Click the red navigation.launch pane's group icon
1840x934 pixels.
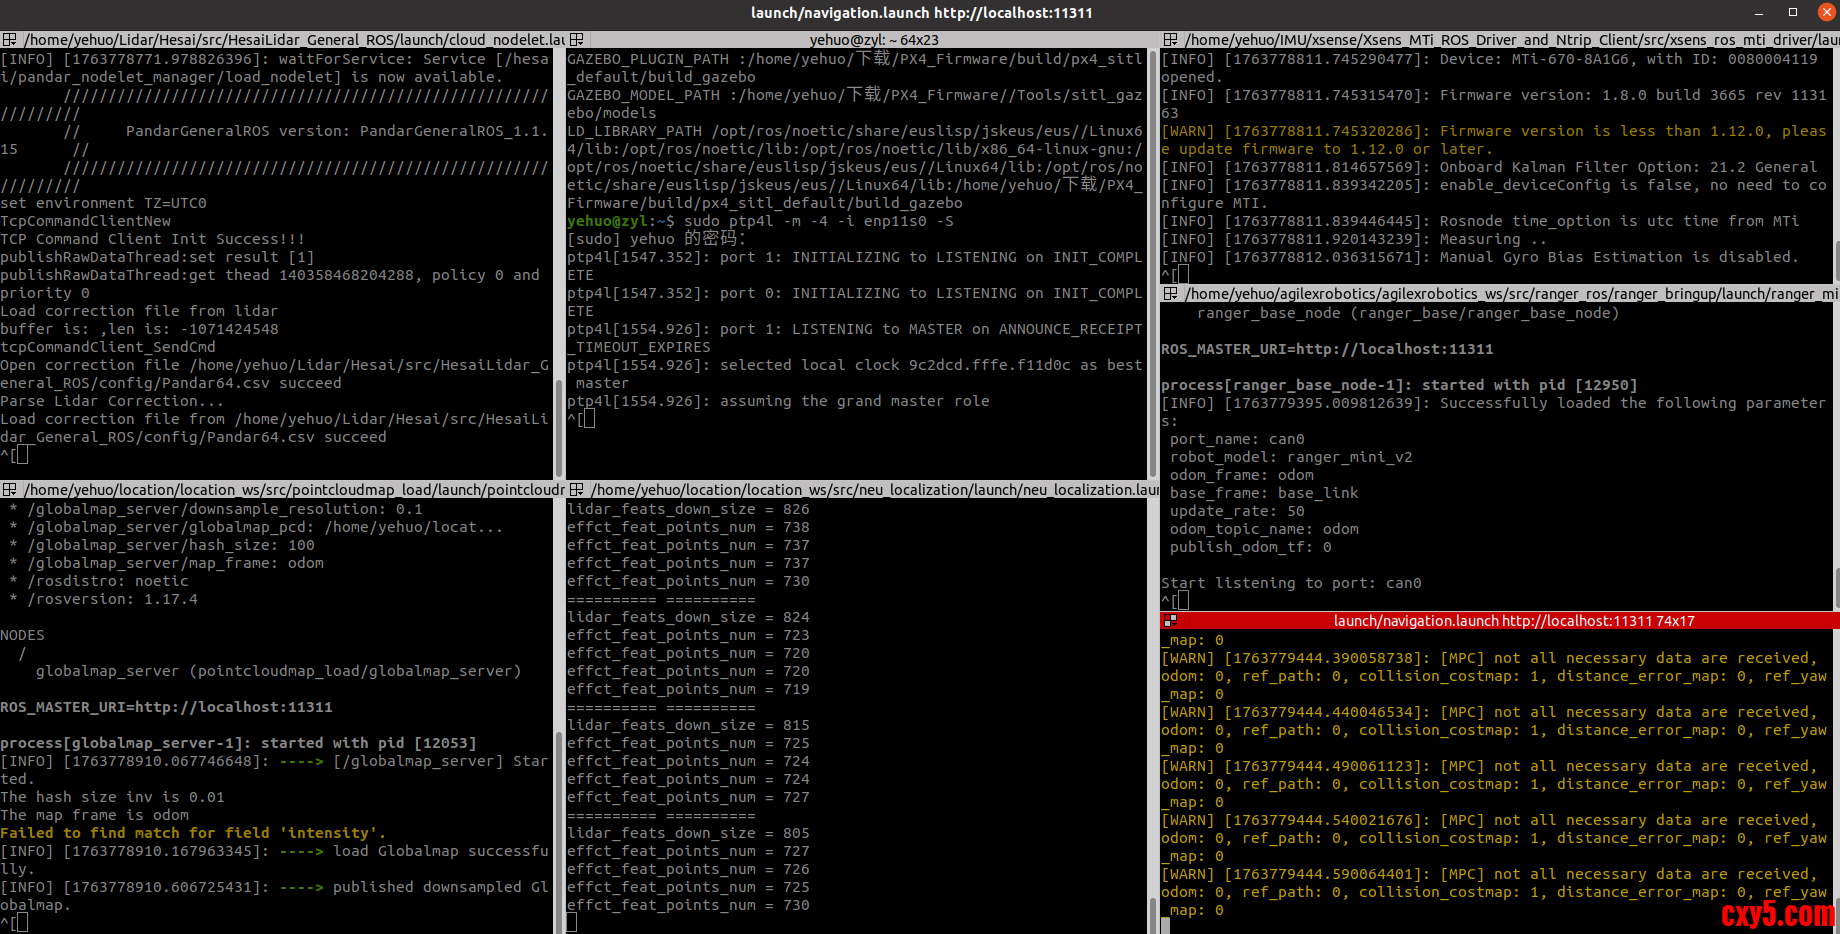(x=1170, y=621)
